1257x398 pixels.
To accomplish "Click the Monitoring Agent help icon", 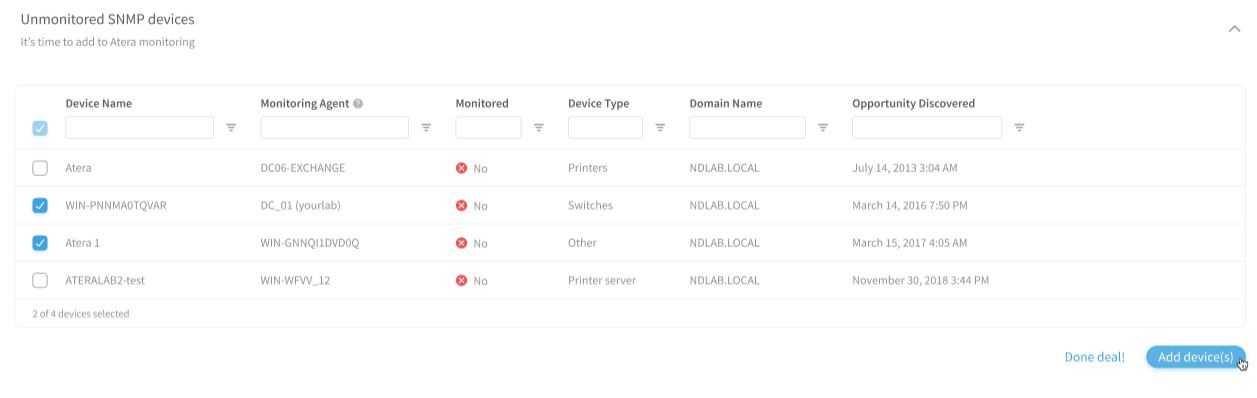I will (358, 103).
